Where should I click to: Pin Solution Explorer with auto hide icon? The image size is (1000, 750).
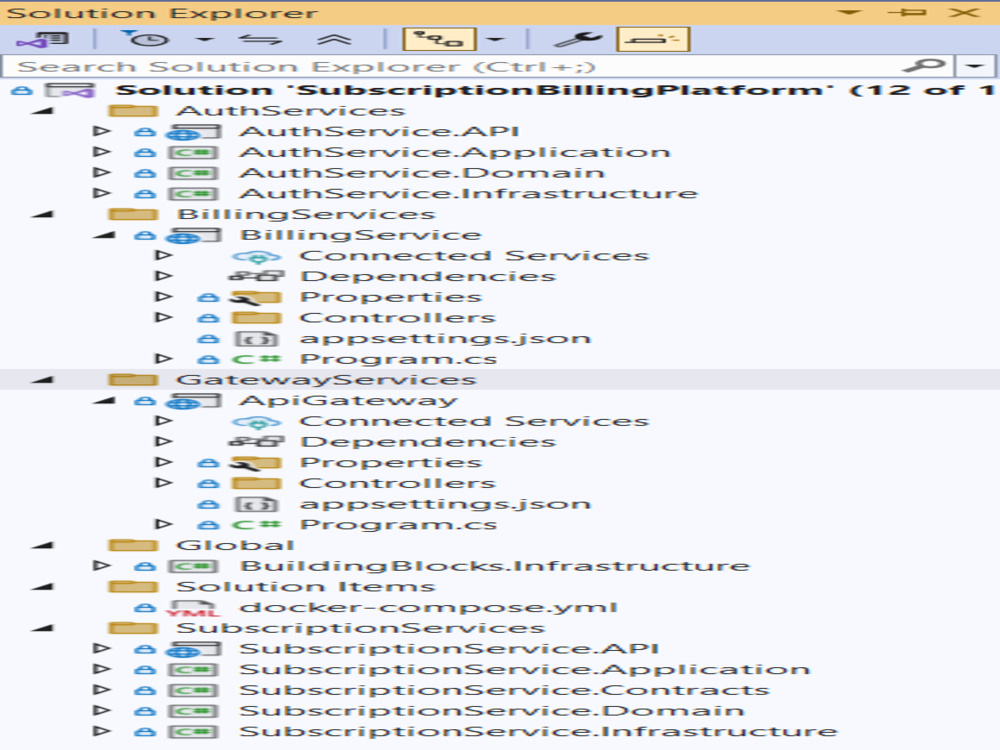coord(907,13)
